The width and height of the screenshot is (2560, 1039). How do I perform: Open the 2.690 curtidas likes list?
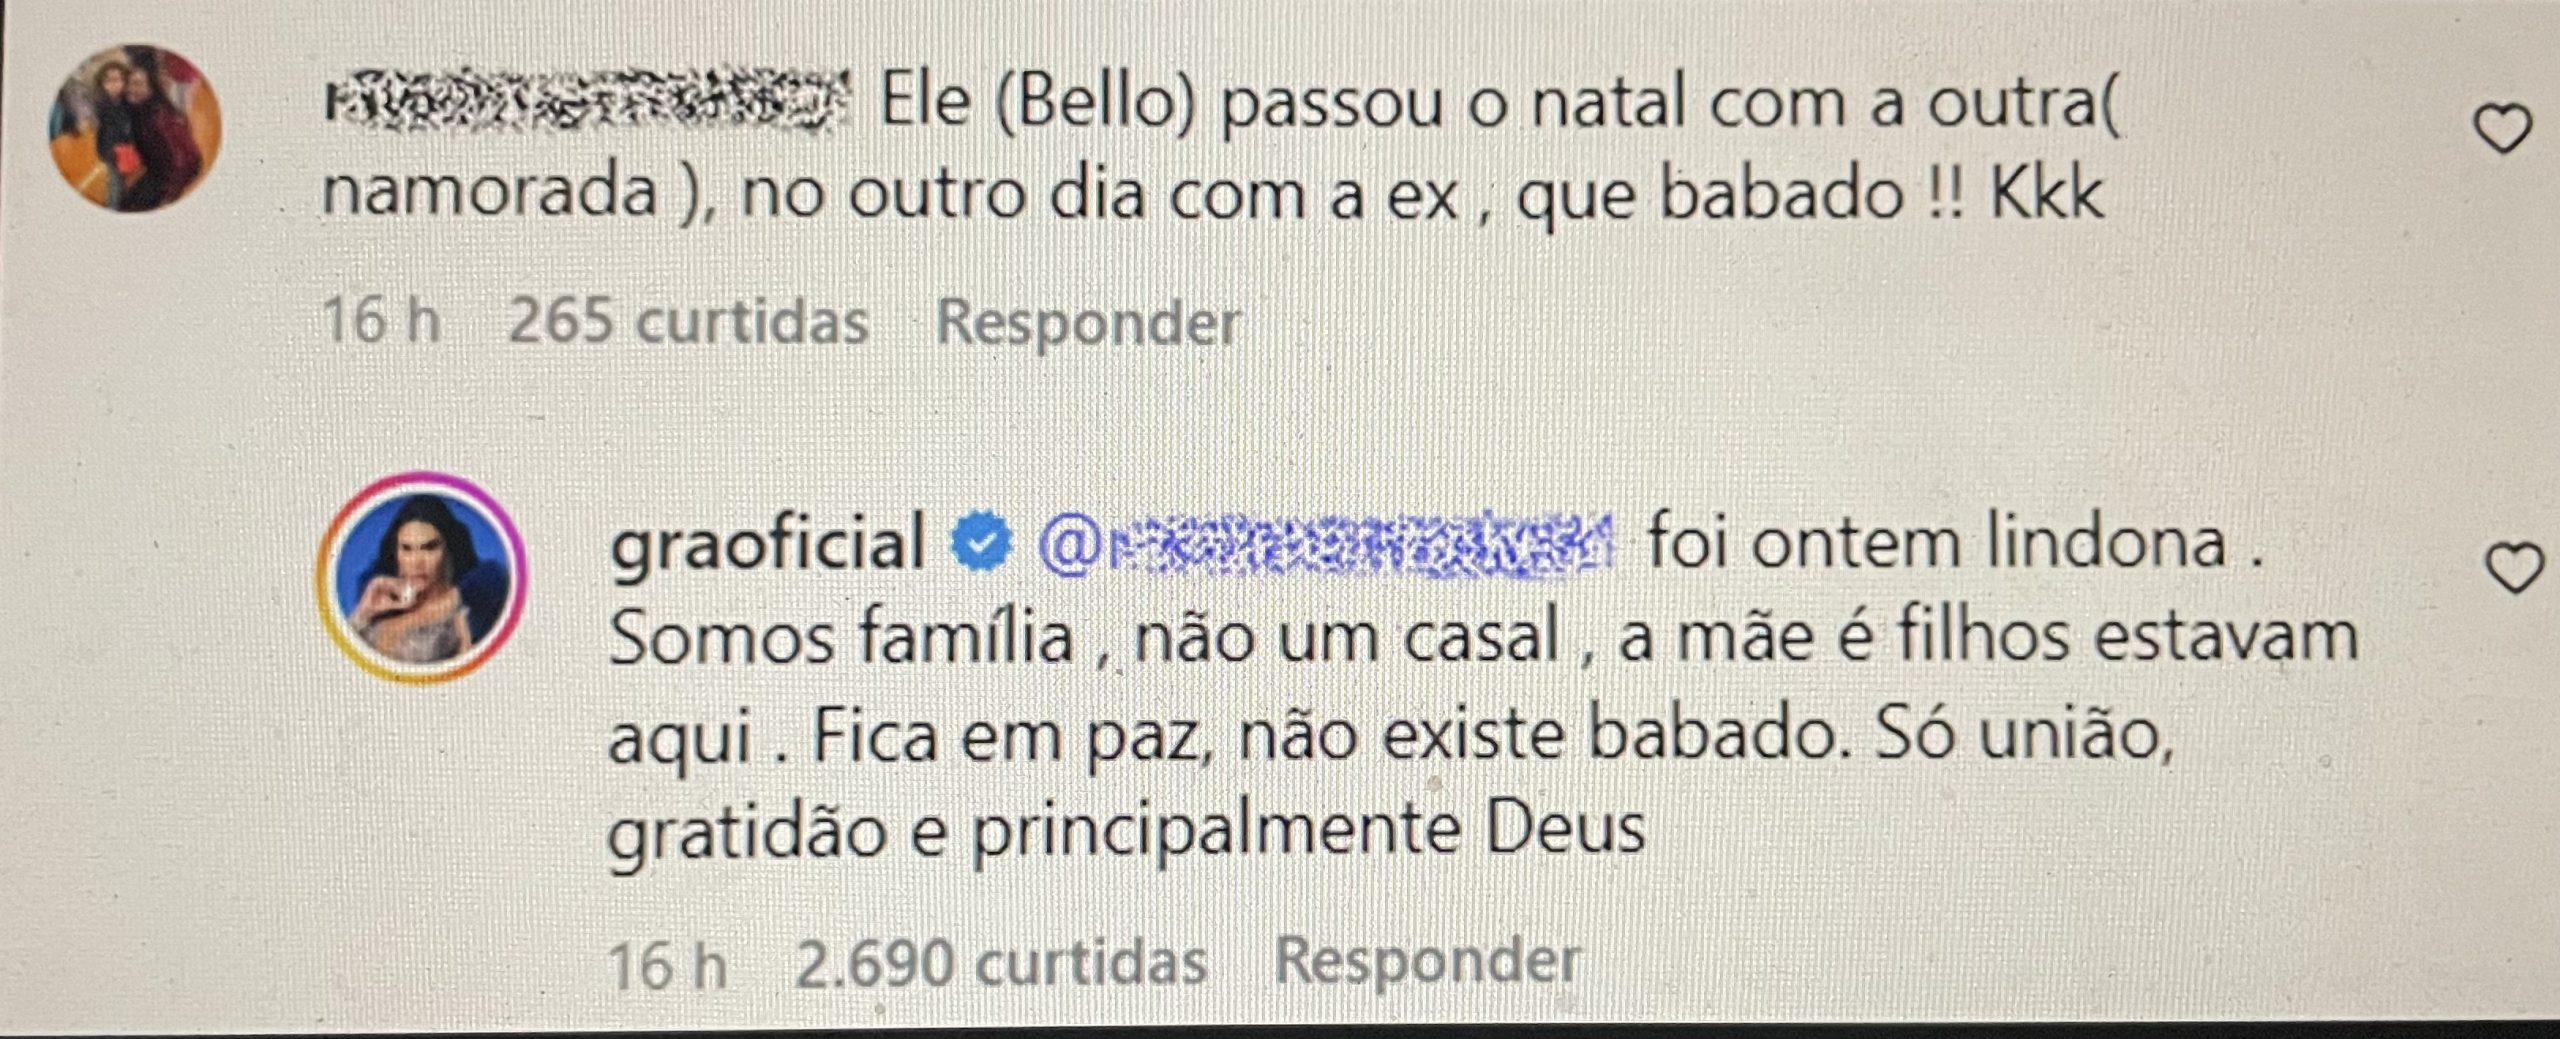coord(1001,964)
